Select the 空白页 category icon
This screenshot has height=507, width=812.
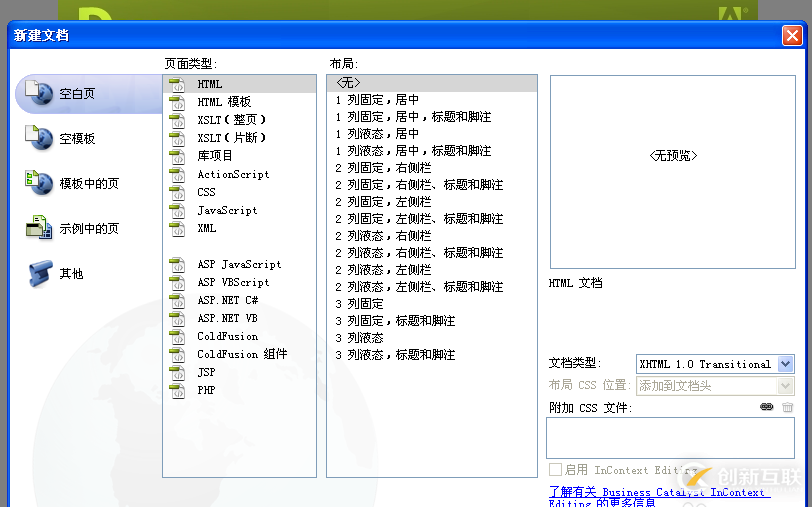coord(39,93)
